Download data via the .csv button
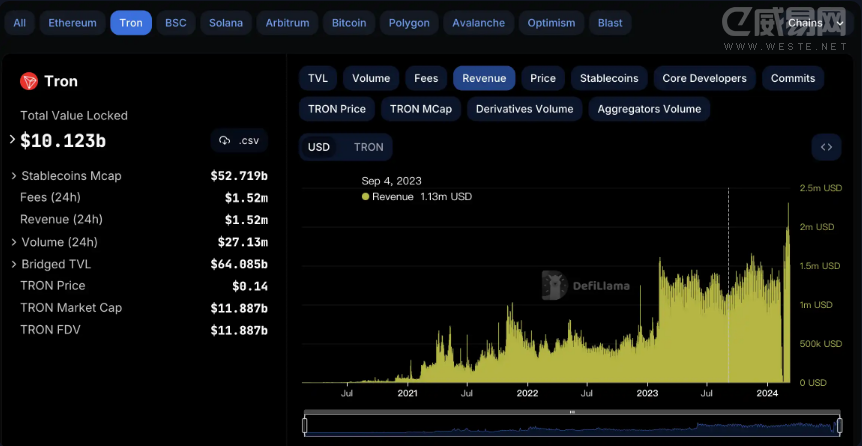Screen dimensions: 862x446 239,141
